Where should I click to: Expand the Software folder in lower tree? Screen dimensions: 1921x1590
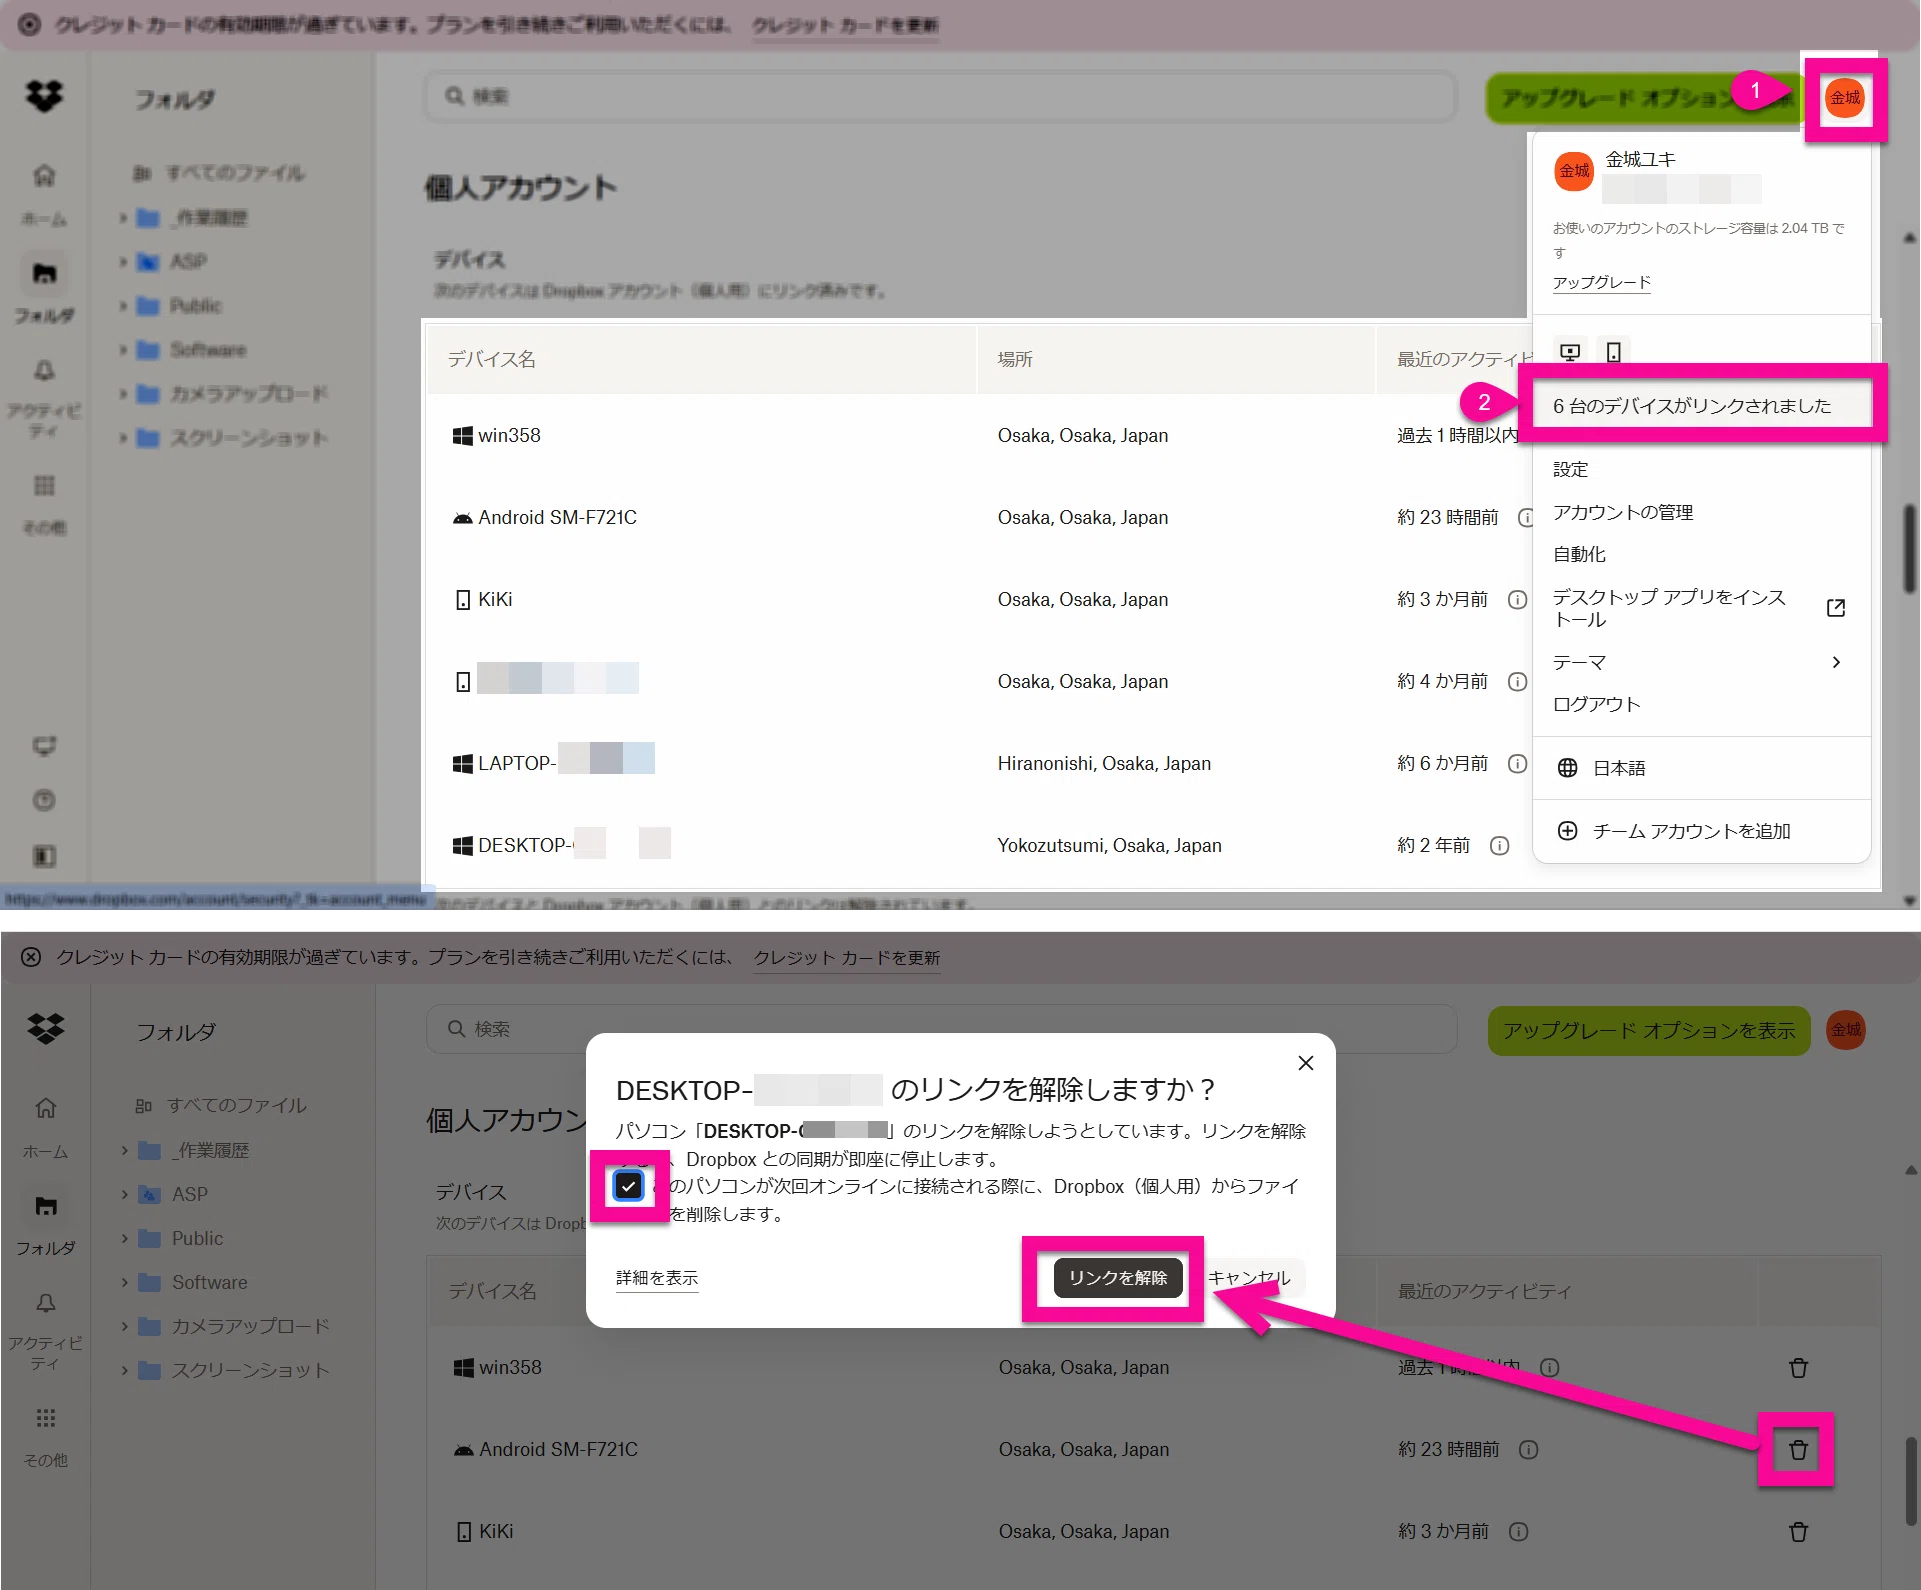point(124,1283)
